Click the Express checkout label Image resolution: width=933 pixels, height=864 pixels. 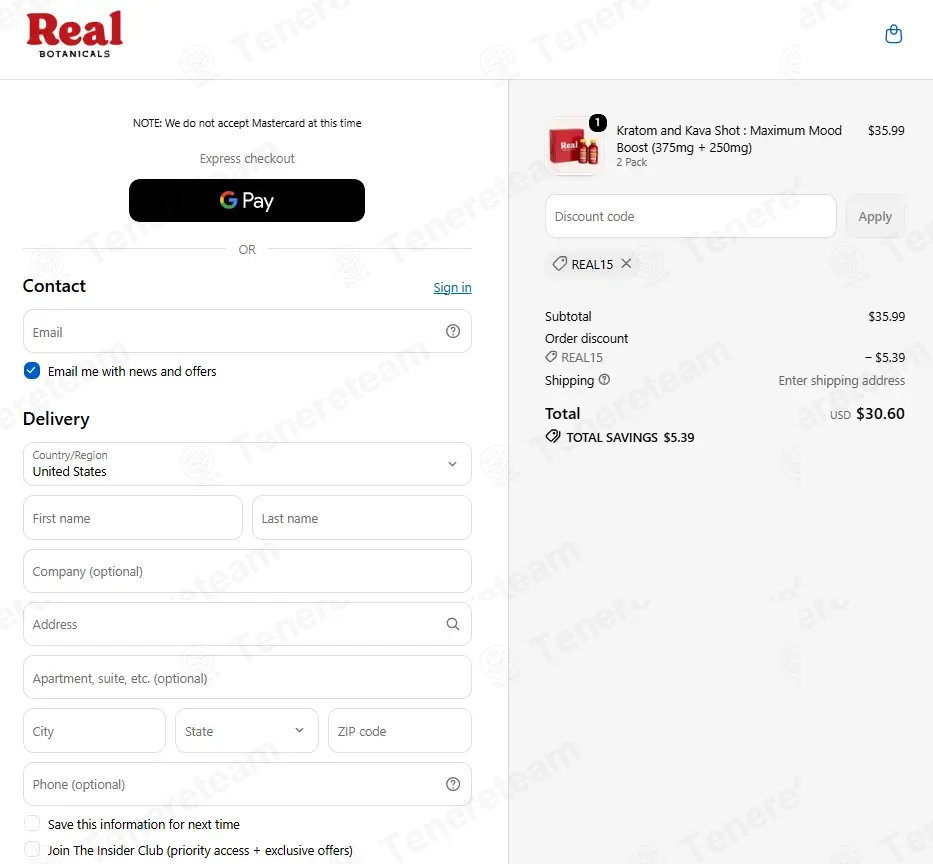[247, 158]
